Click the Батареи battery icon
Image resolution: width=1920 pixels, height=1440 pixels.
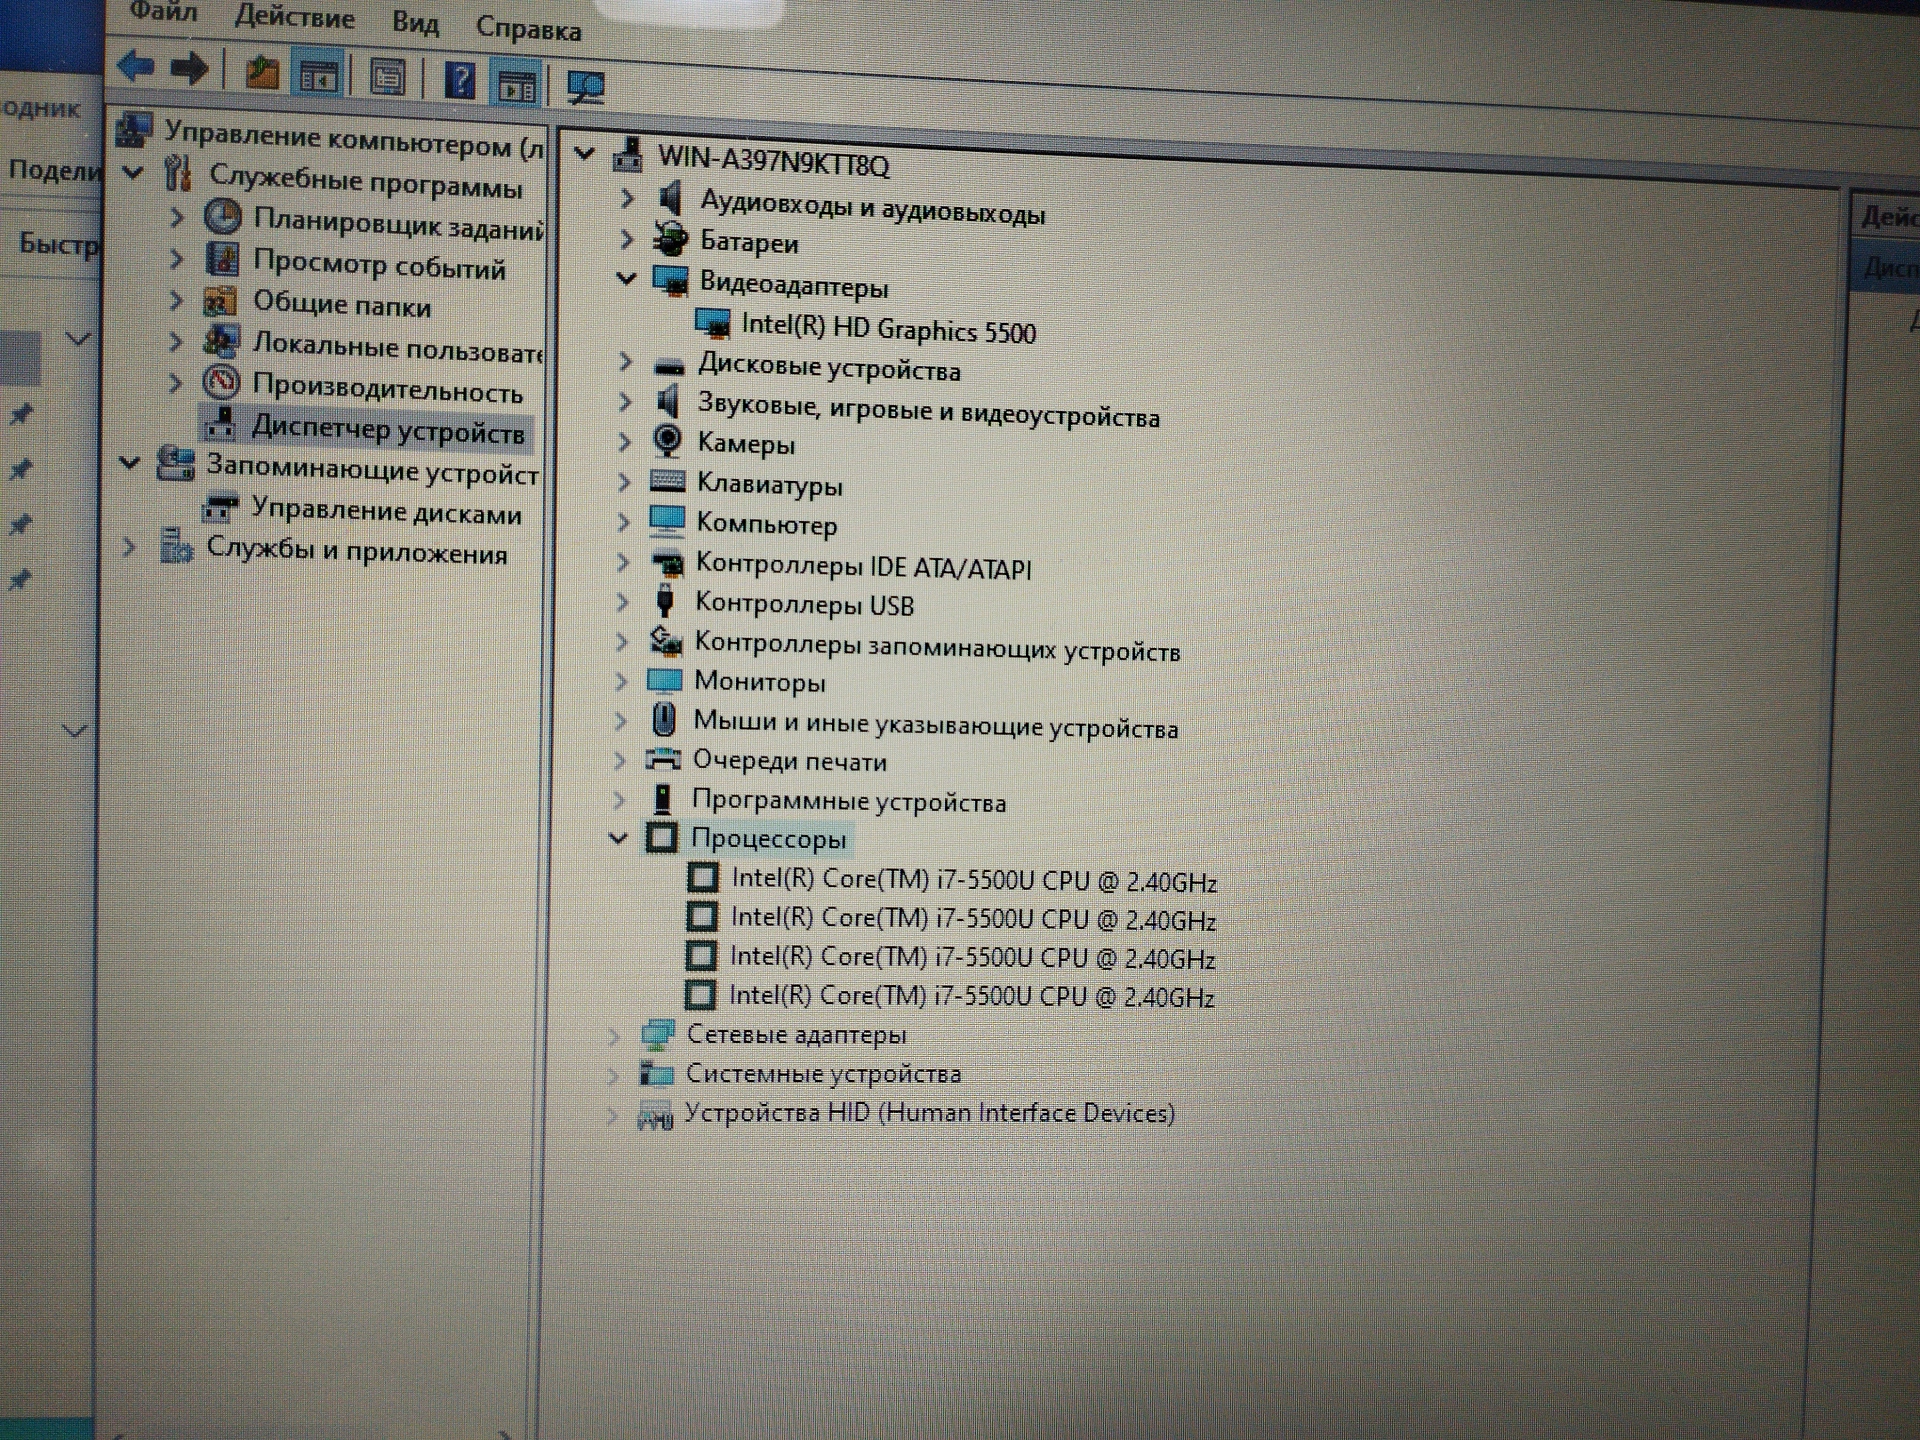tap(670, 238)
